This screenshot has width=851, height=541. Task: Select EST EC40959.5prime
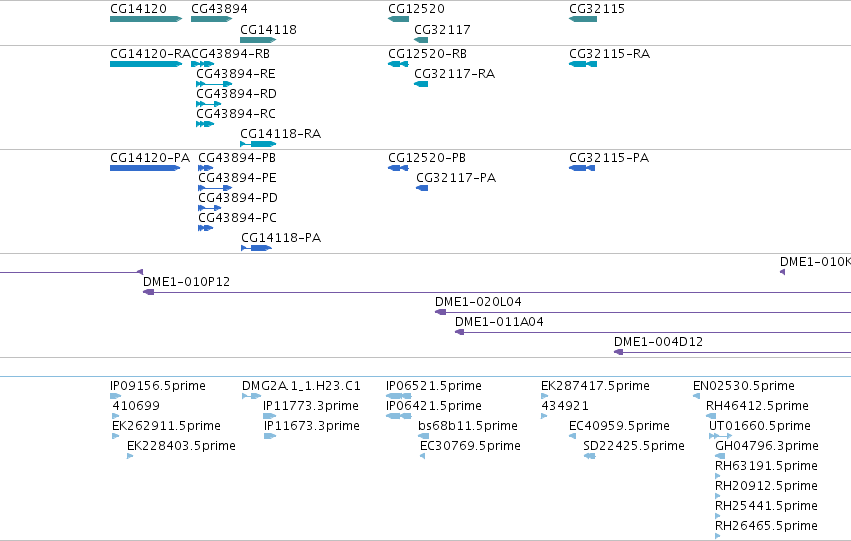[573, 437]
